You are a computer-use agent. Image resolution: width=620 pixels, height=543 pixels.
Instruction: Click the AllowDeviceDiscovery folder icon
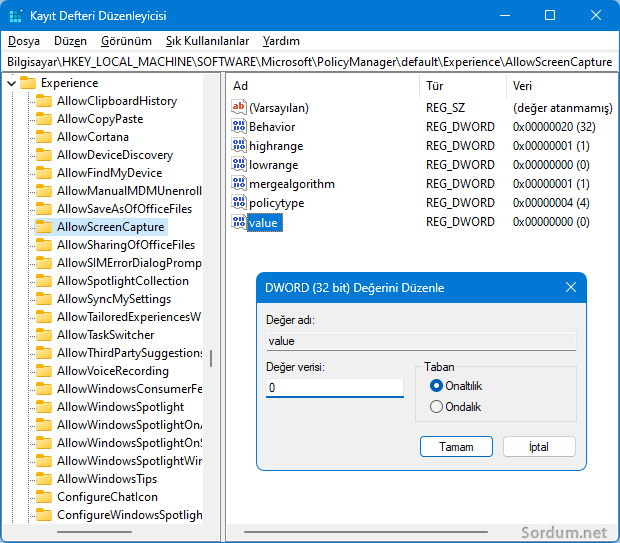click(43, 155)
